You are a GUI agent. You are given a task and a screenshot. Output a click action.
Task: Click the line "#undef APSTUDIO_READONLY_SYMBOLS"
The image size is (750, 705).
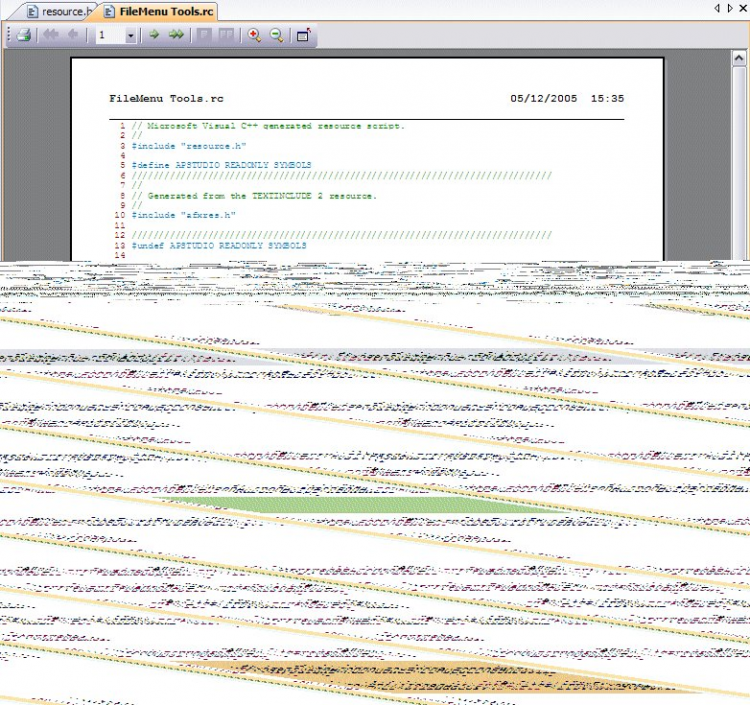click(219, 246)
